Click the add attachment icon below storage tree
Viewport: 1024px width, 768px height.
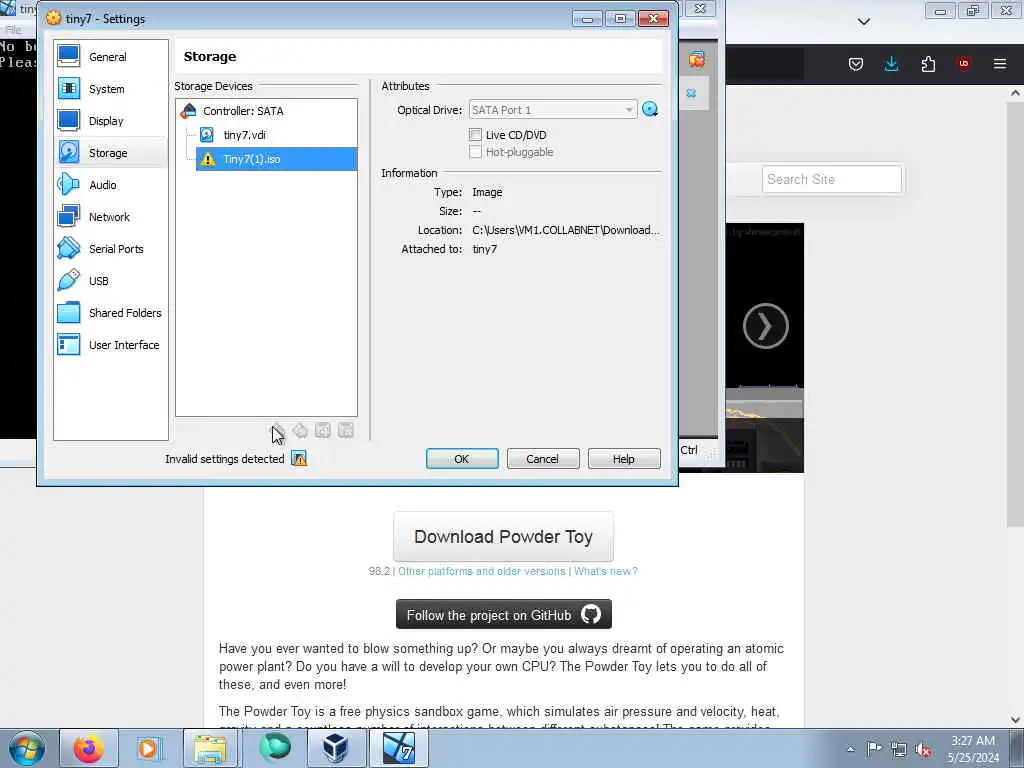coord(323,430)
